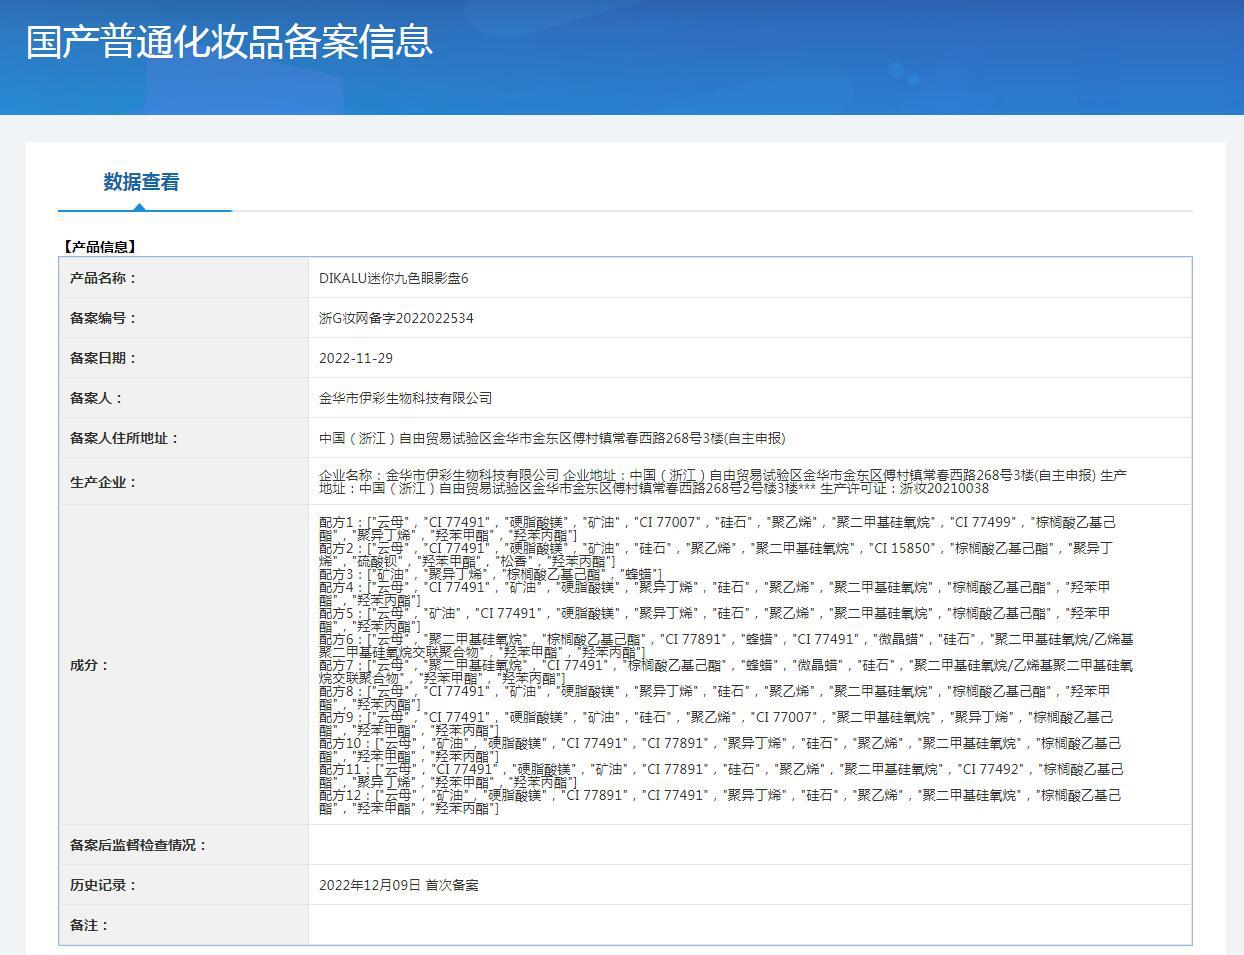Select the 配方2 ingredient line
Image resolution: width=1244 pixels, height=955 pixels.
[x=716, y=555]
